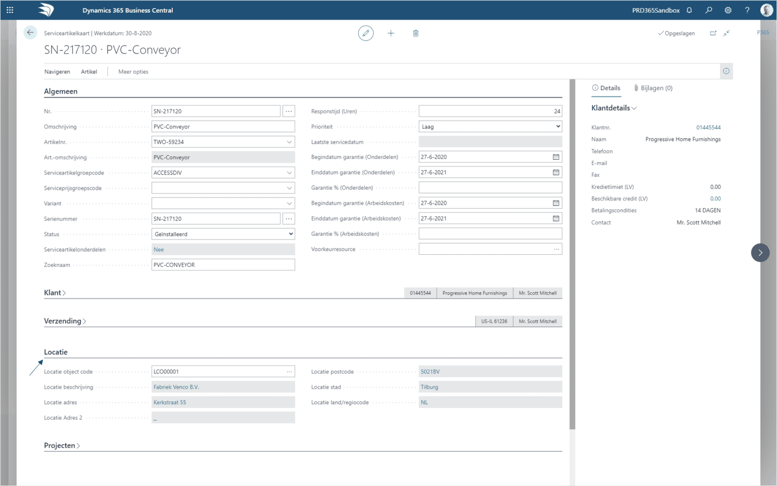Open the Navigeren menu

pos(57,72)
